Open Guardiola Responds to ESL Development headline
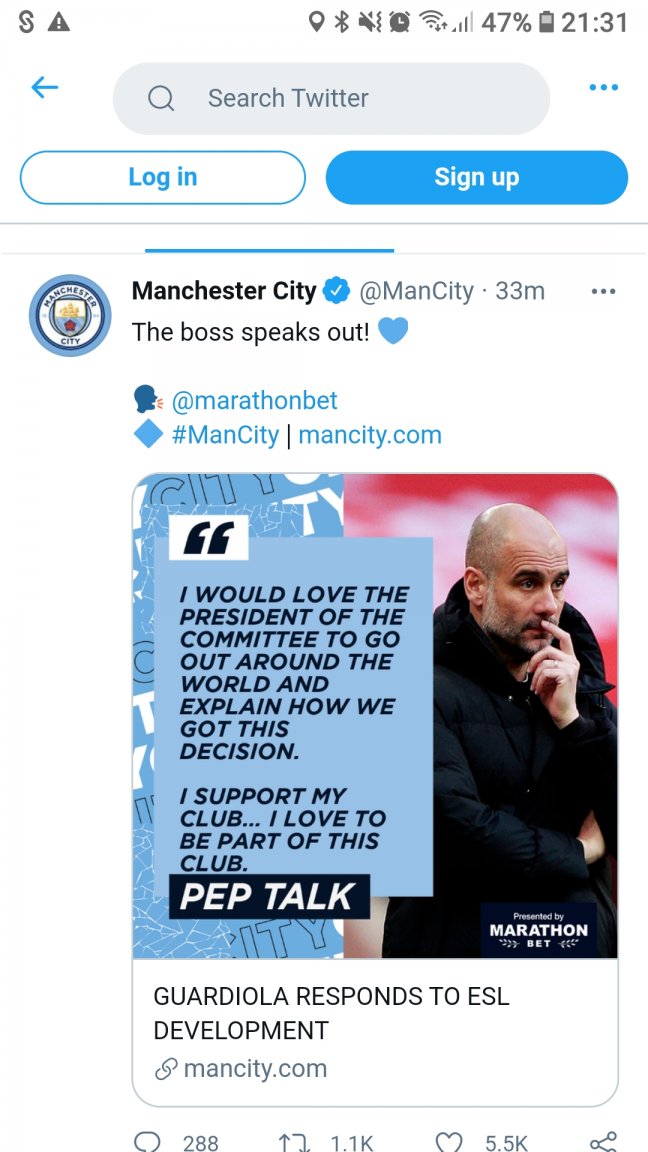Screen dimensions: 648x1152 click(x=331, y=1012)
